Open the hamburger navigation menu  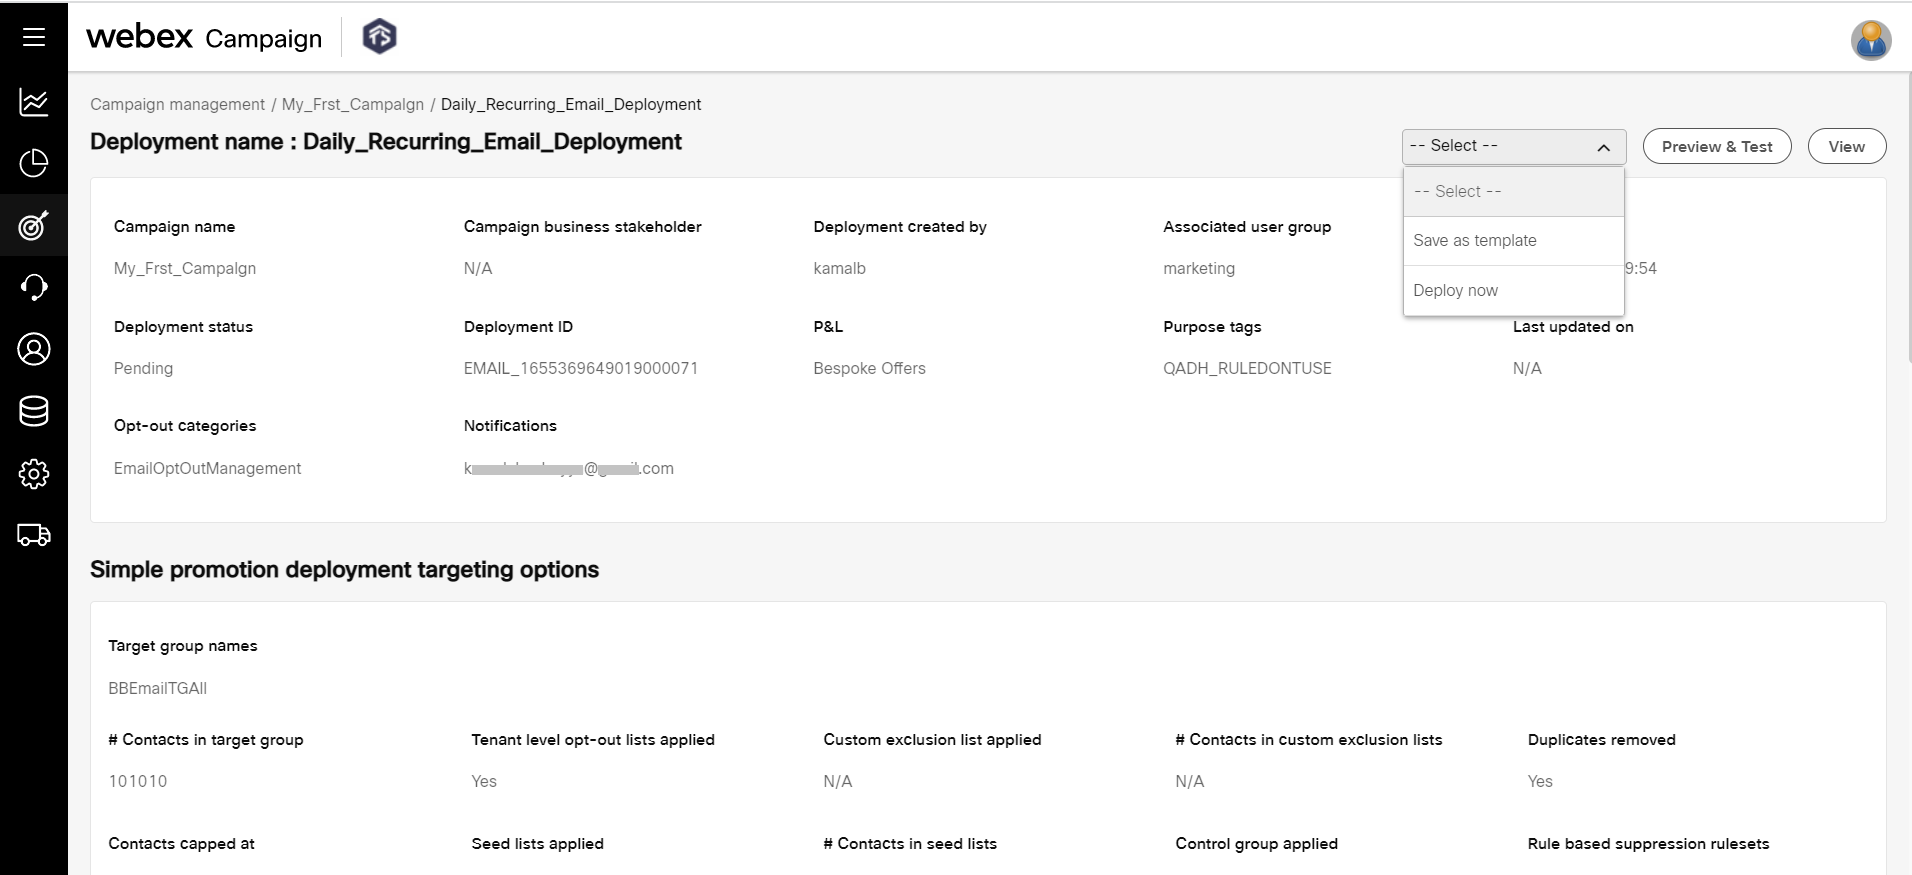[34, 37]
